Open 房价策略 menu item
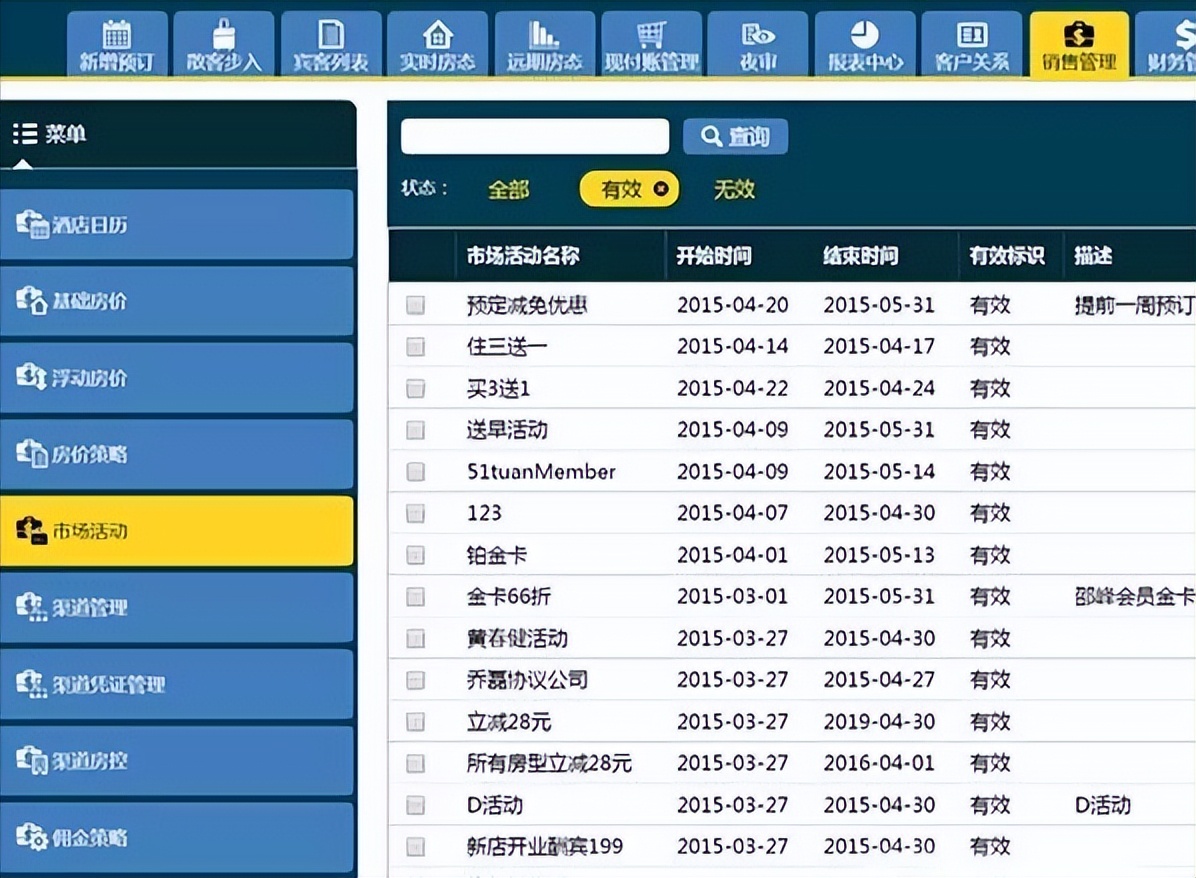 (177, 454)
